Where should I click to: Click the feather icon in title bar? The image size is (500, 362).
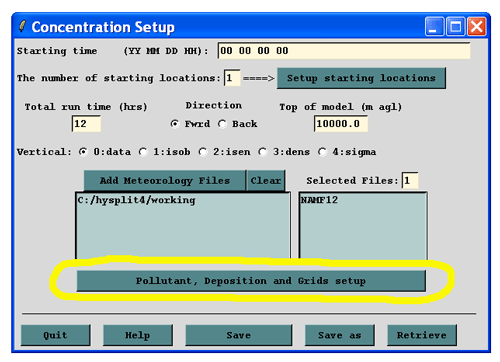click(22, 26)
